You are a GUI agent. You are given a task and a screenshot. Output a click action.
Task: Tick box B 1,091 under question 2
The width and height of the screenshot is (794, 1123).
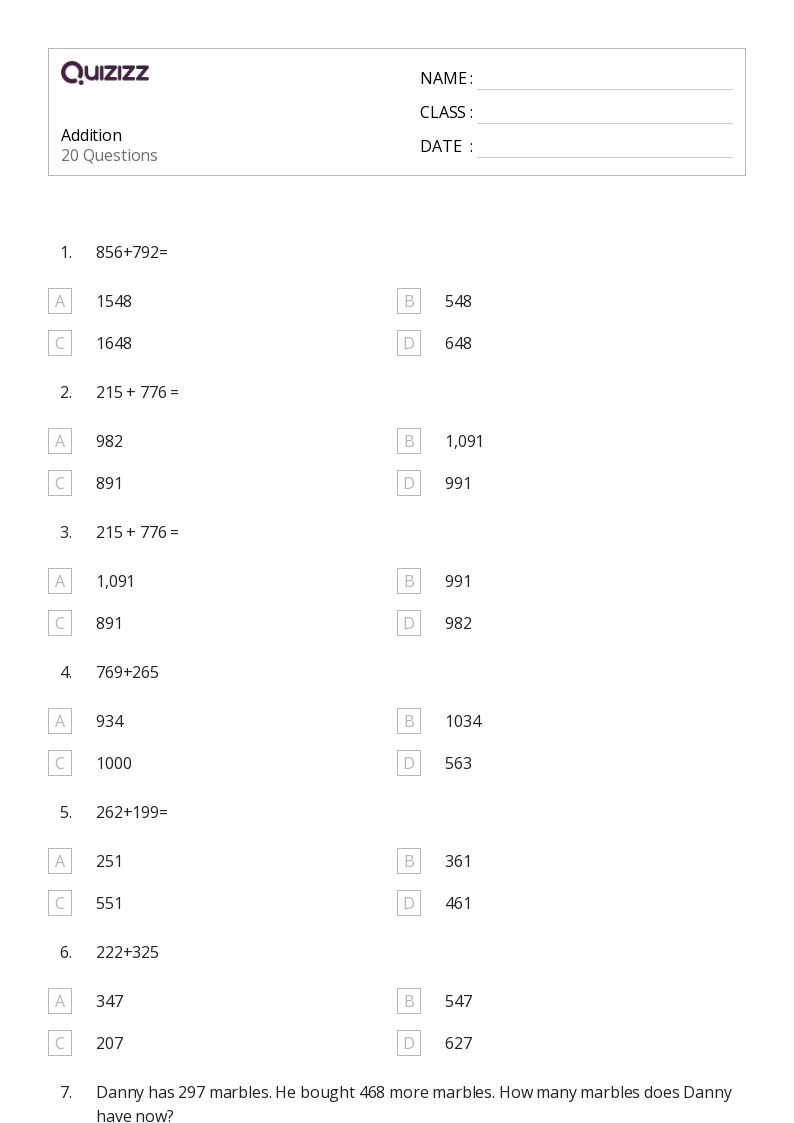[409, 441]
